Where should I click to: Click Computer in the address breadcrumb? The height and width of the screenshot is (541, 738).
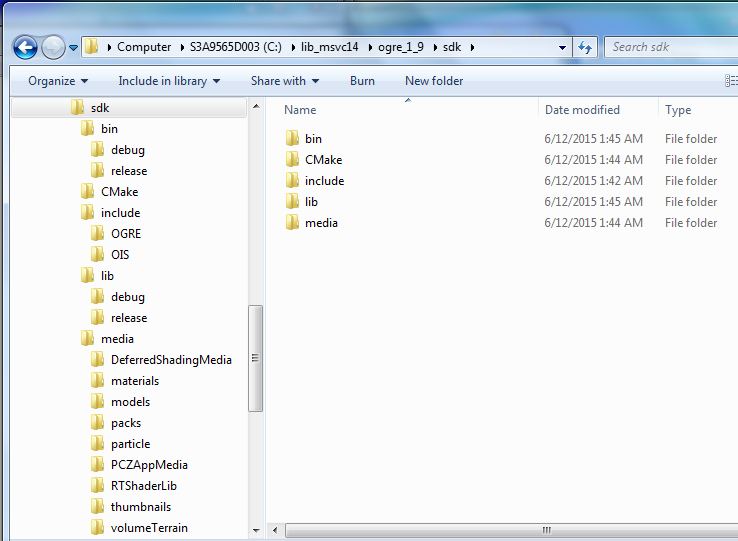(x=144, y=47)
